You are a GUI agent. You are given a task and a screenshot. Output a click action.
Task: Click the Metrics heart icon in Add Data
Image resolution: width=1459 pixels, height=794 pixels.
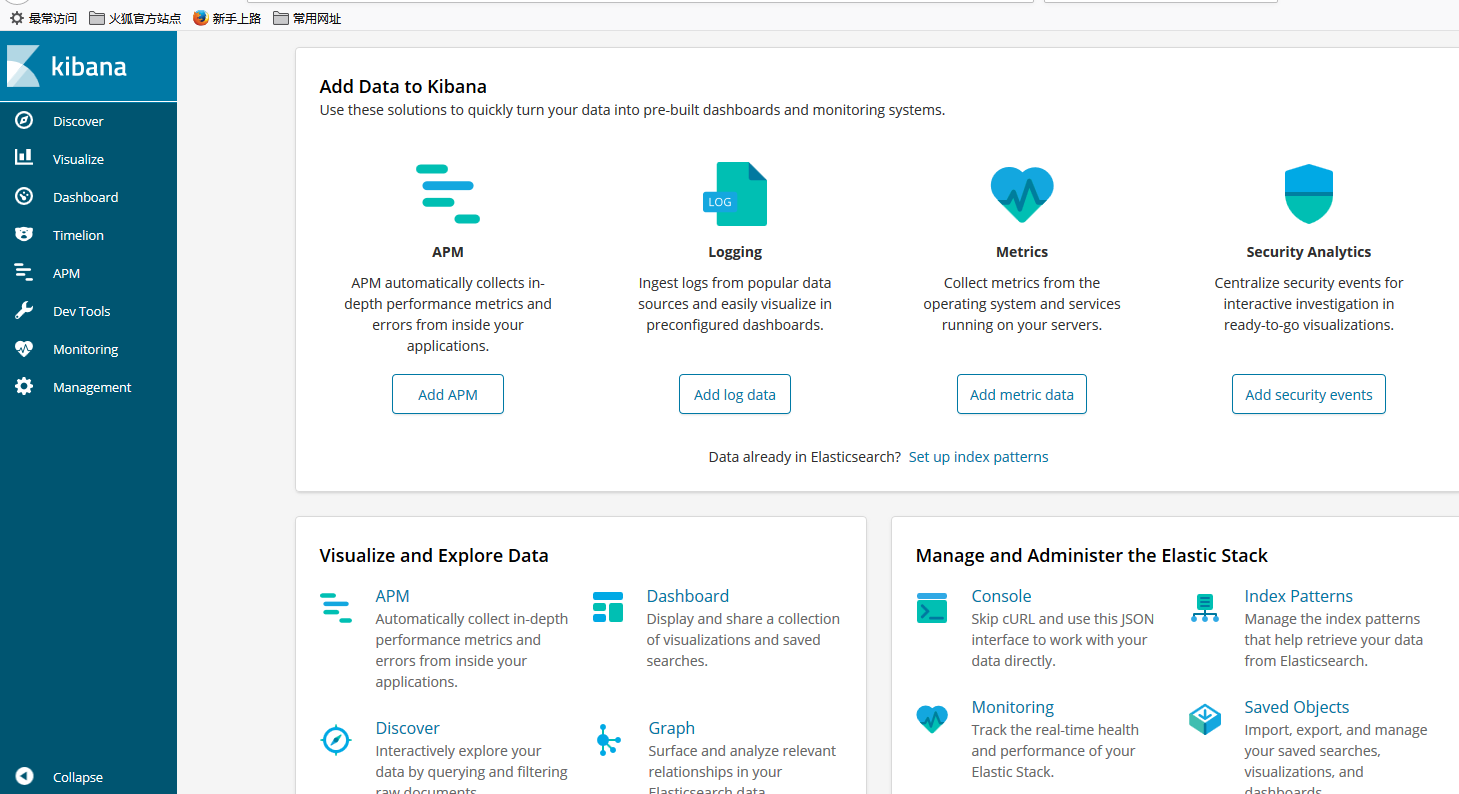1022,194
